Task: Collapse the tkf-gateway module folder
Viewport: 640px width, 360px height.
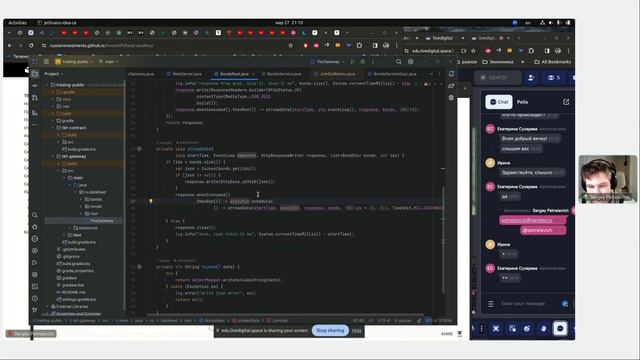Action: click(53, 156)
